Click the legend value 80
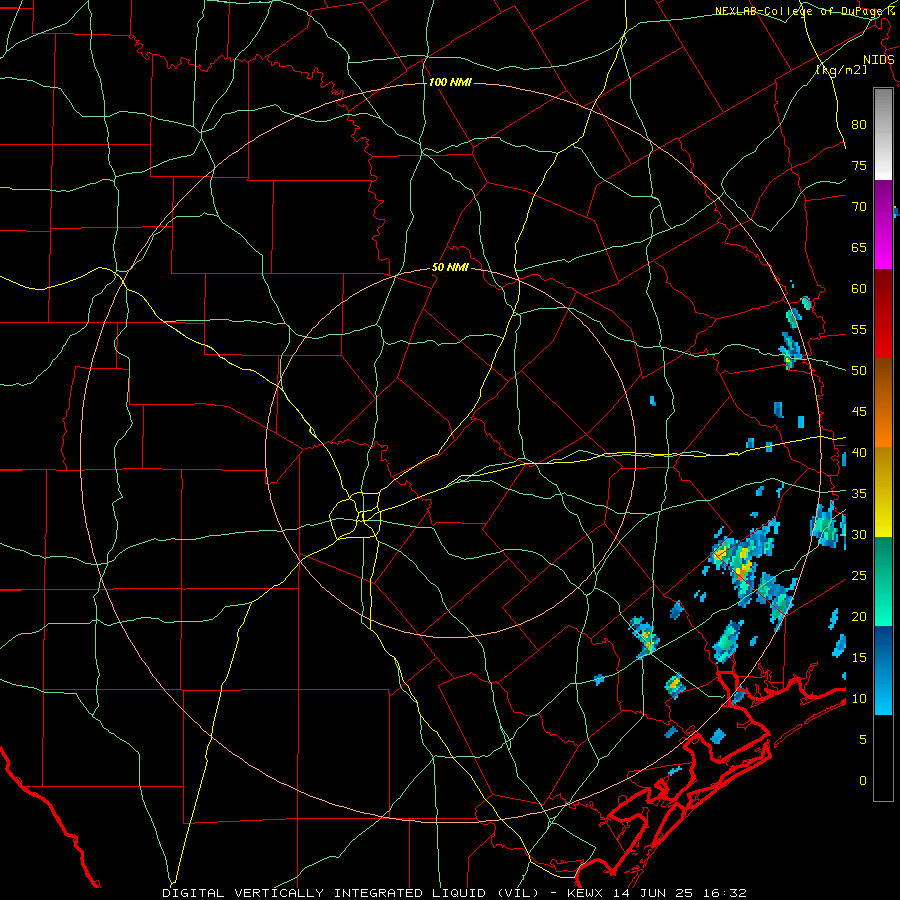The height and width of the screenshot is (900, 900). tap(859, 125)
